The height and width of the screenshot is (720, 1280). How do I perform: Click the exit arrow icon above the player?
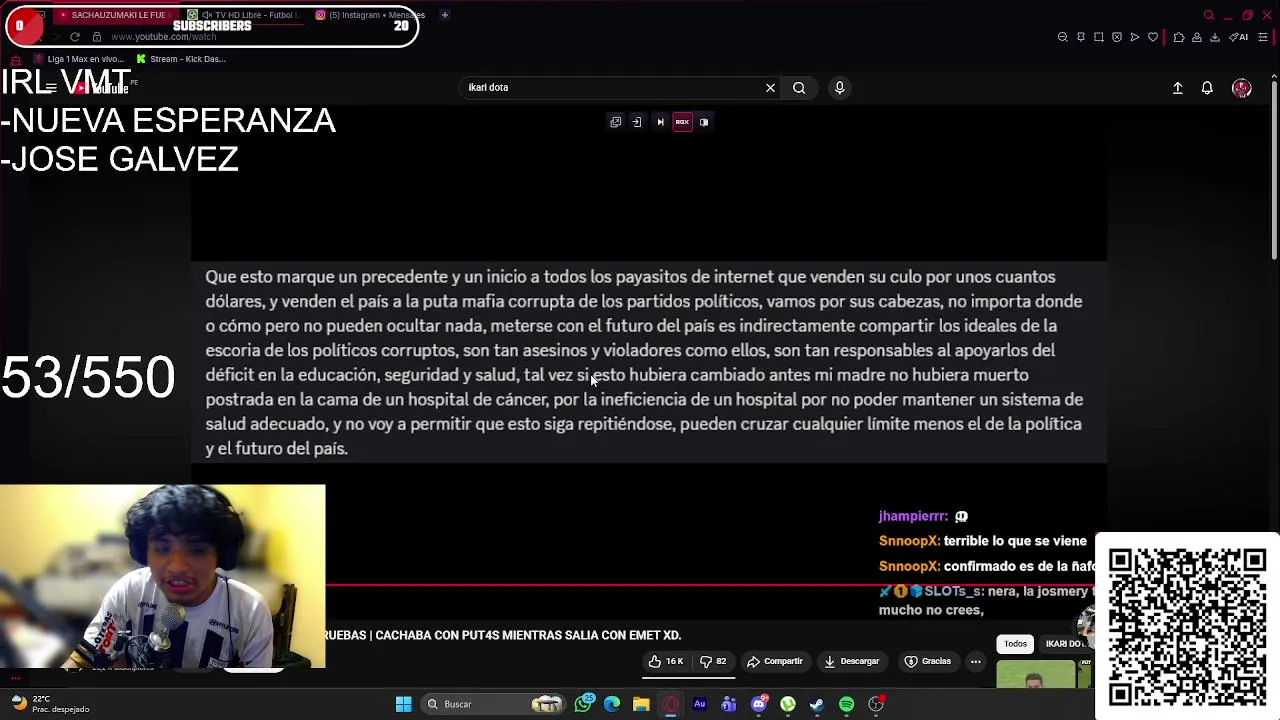[x=637, y=122]
